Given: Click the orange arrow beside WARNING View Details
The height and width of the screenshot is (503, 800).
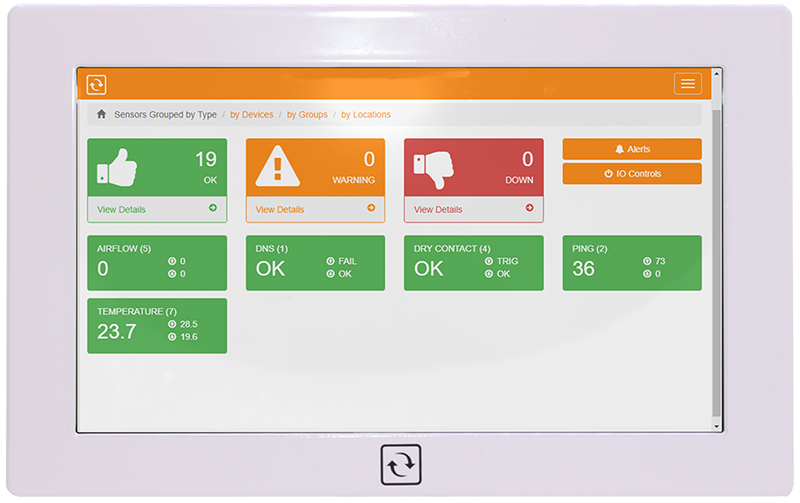Looking at the screenshot, I should pyautogui.click(x=371, y=208).
